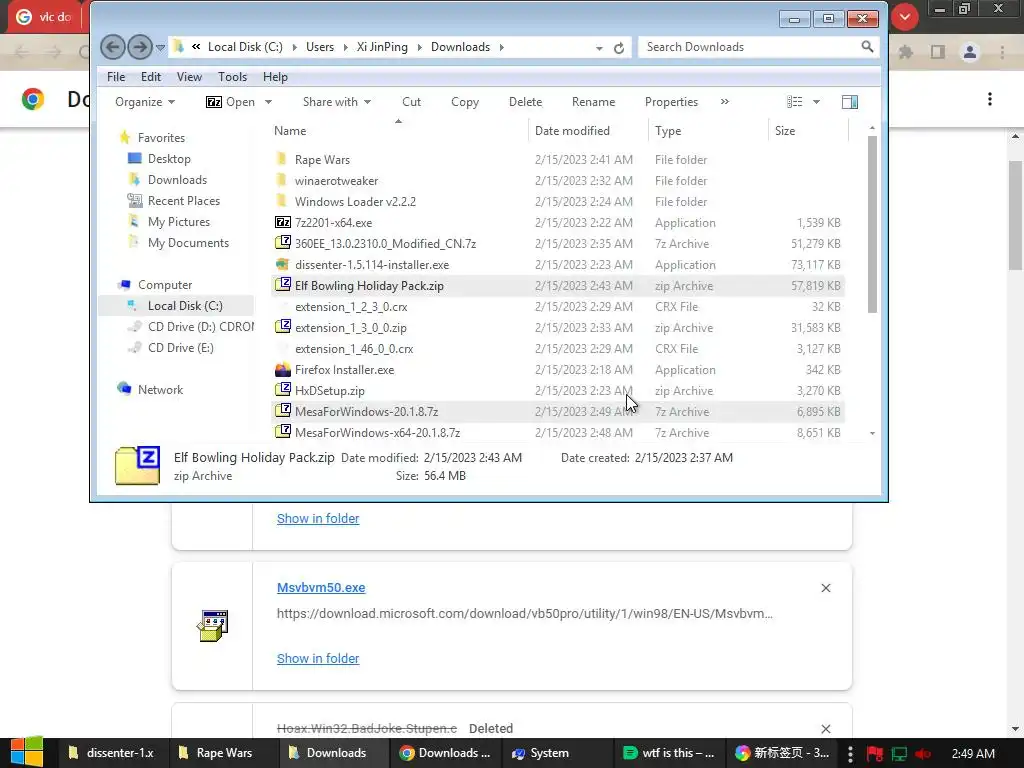This screenshot has width=1024, height=768.
Task: Select Recent Places in the navigation pane
Action: (x=184, y=200)
